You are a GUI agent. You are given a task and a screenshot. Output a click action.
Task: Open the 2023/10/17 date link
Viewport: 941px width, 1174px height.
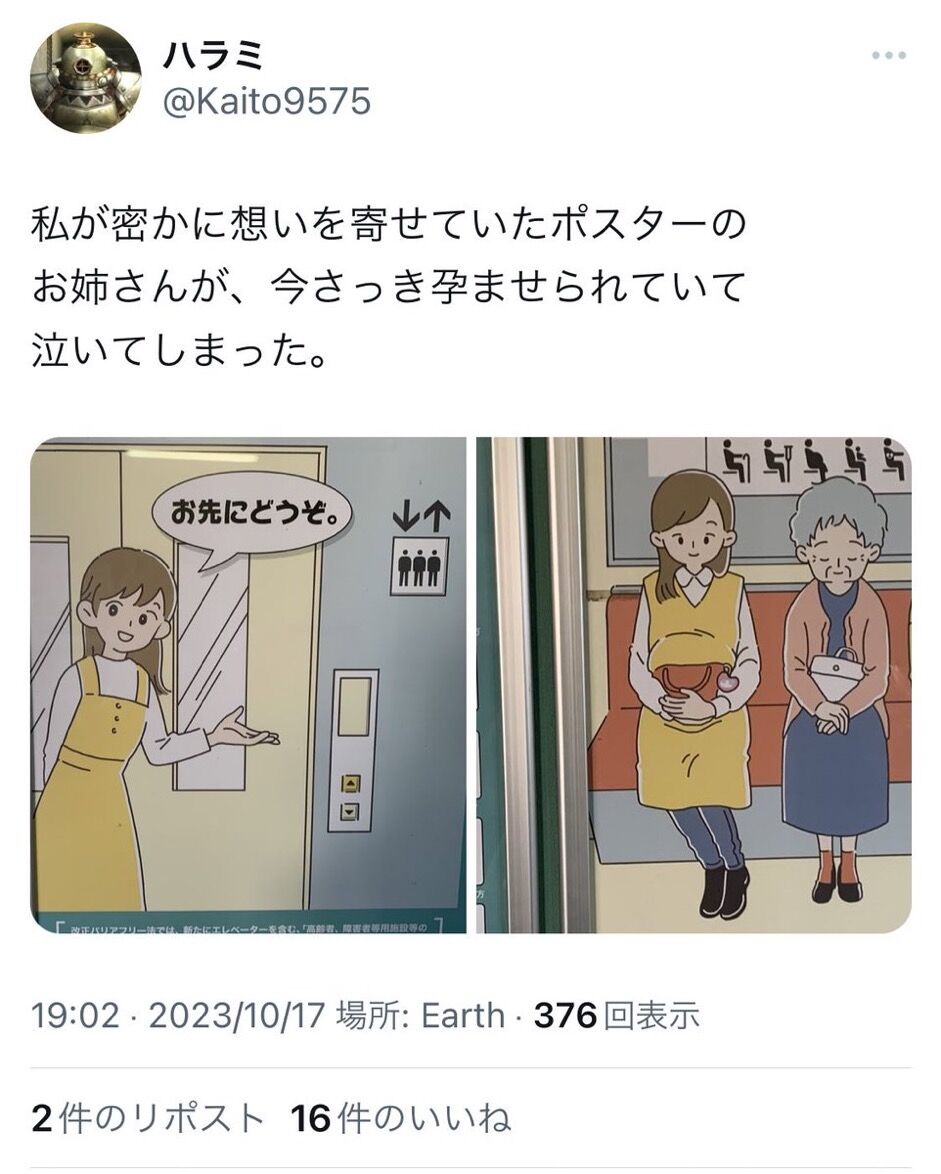point(237,1016)
